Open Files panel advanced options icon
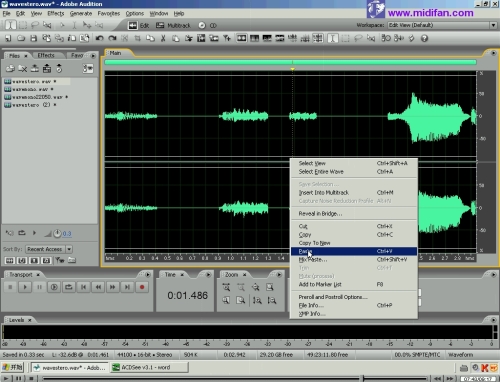Screen dimensions: 500x382 [x=88, y=69]
